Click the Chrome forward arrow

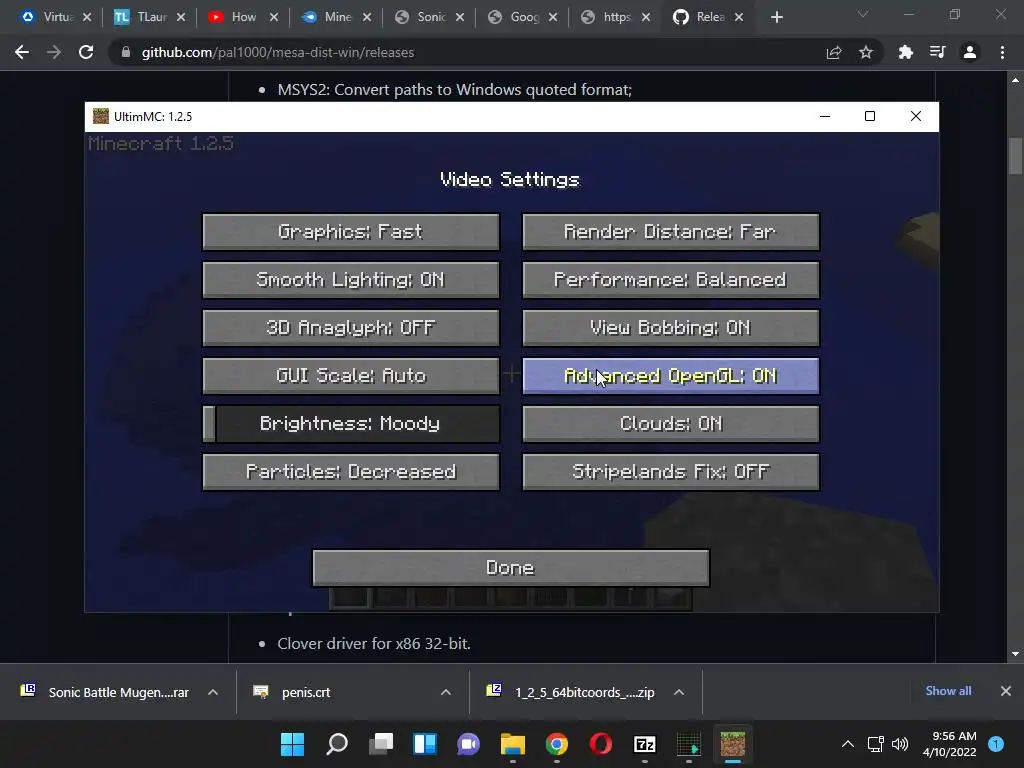pos(54,52)
